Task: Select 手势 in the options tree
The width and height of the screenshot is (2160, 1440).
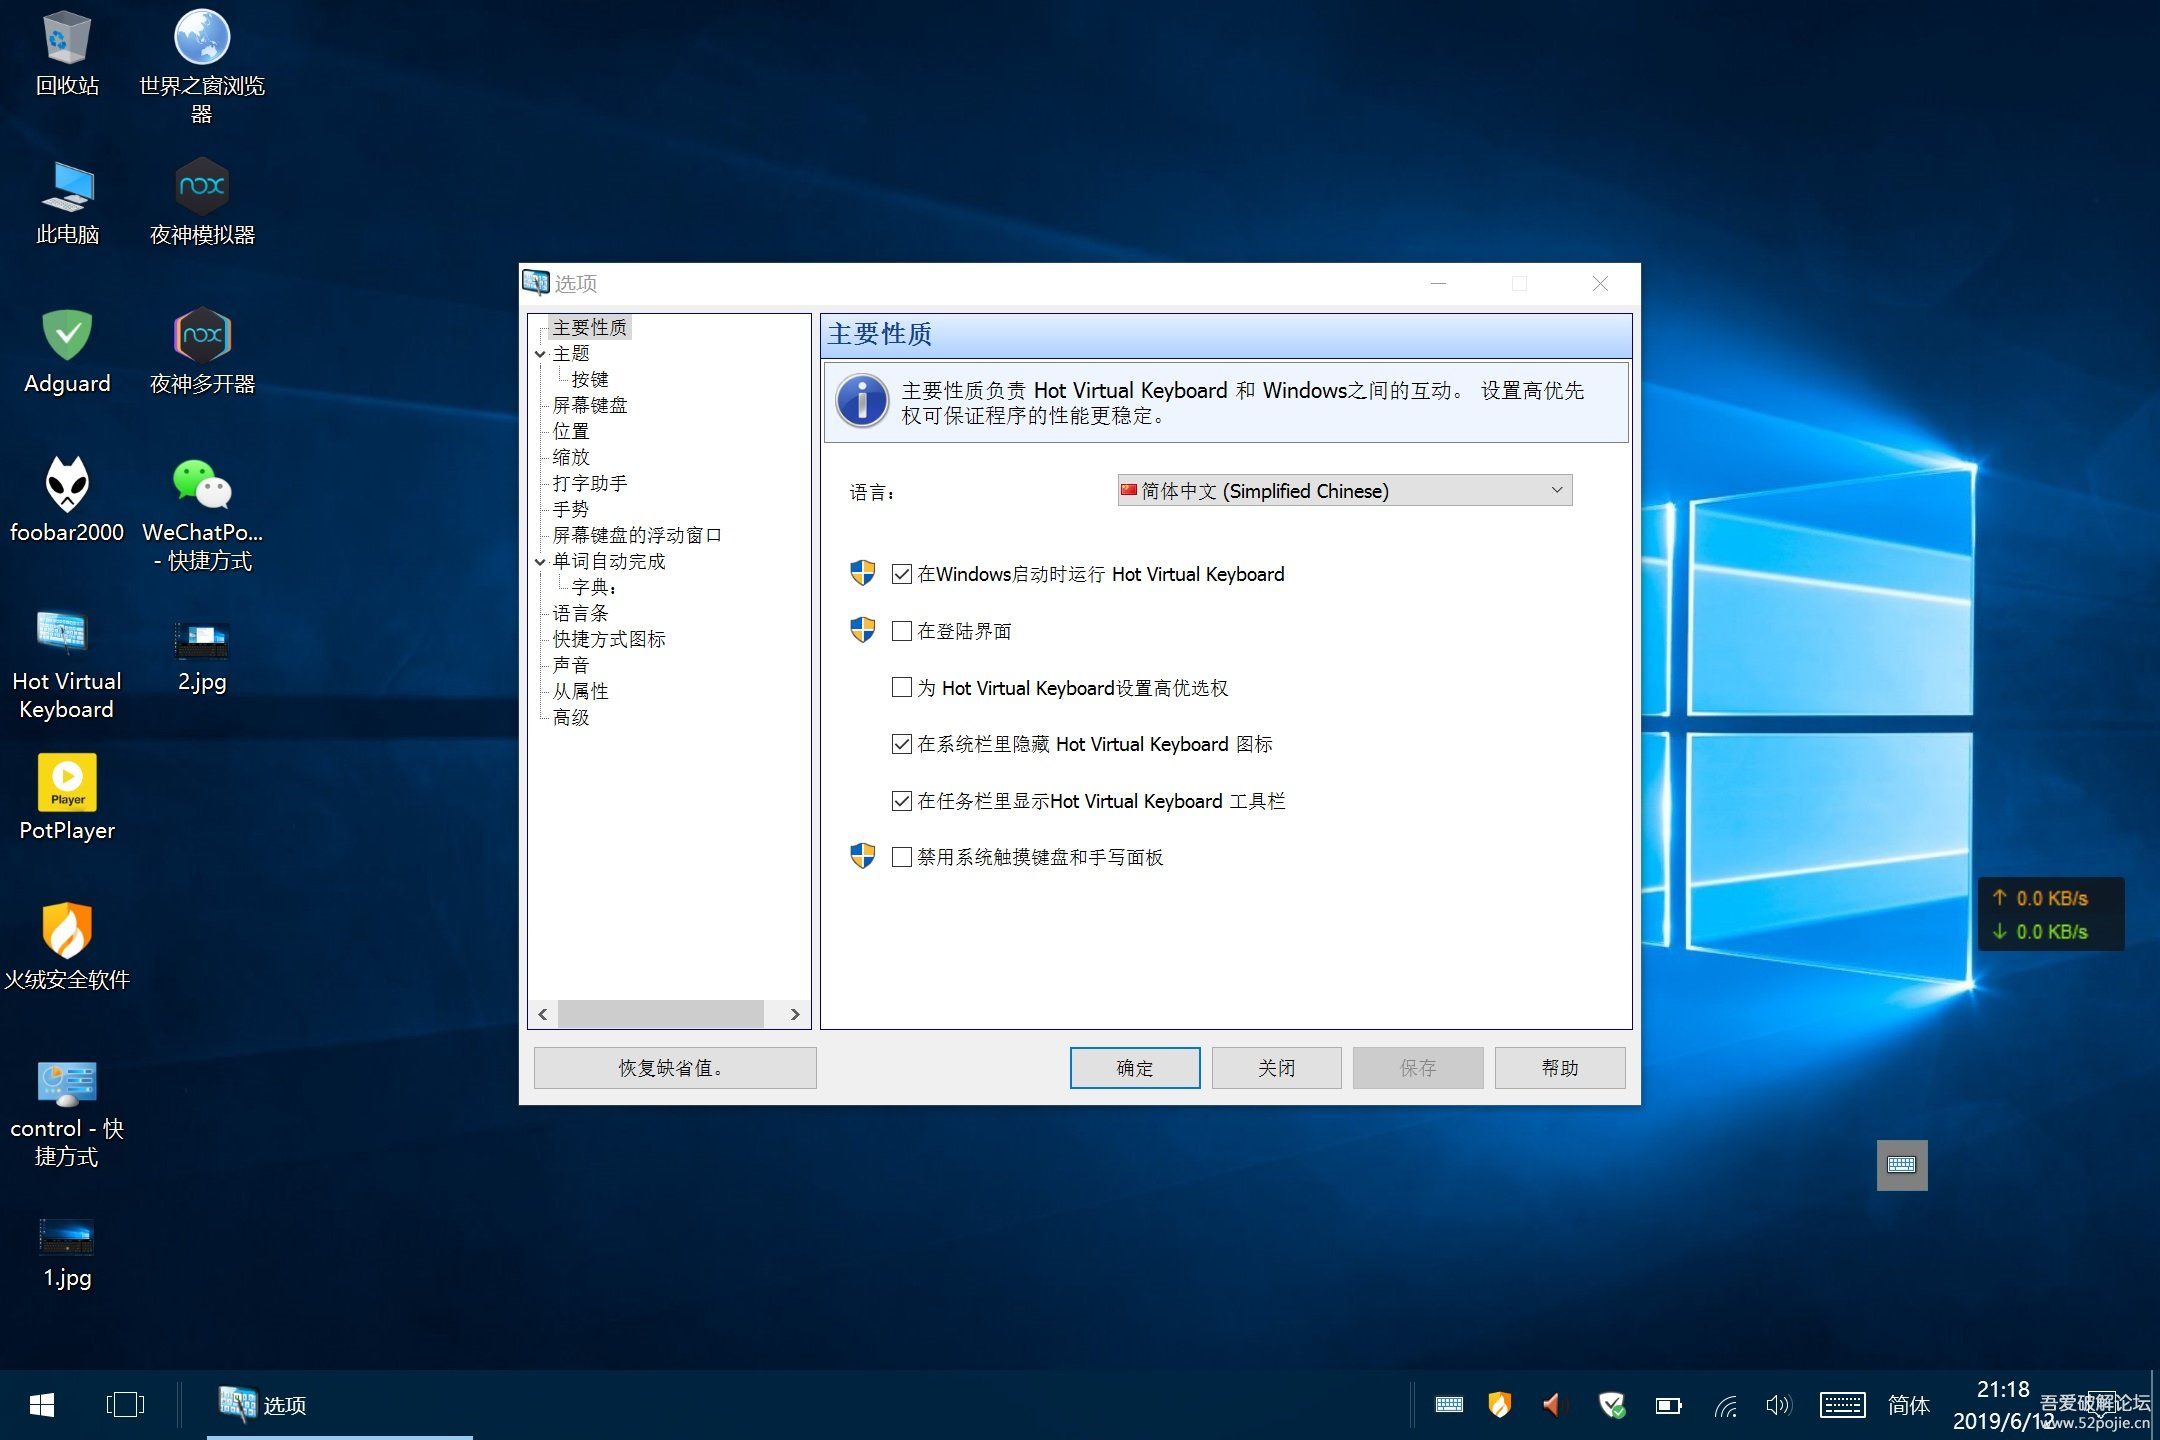Action: coord(571,510)
